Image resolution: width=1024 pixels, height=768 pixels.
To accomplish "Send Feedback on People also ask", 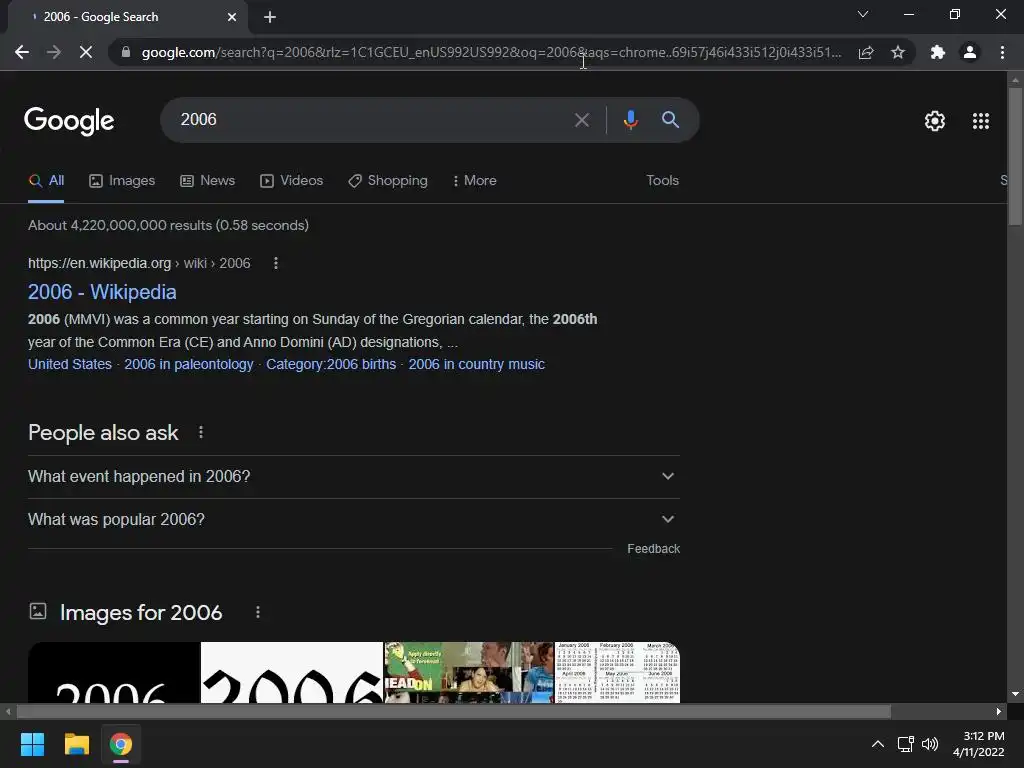I will [653, 549].
